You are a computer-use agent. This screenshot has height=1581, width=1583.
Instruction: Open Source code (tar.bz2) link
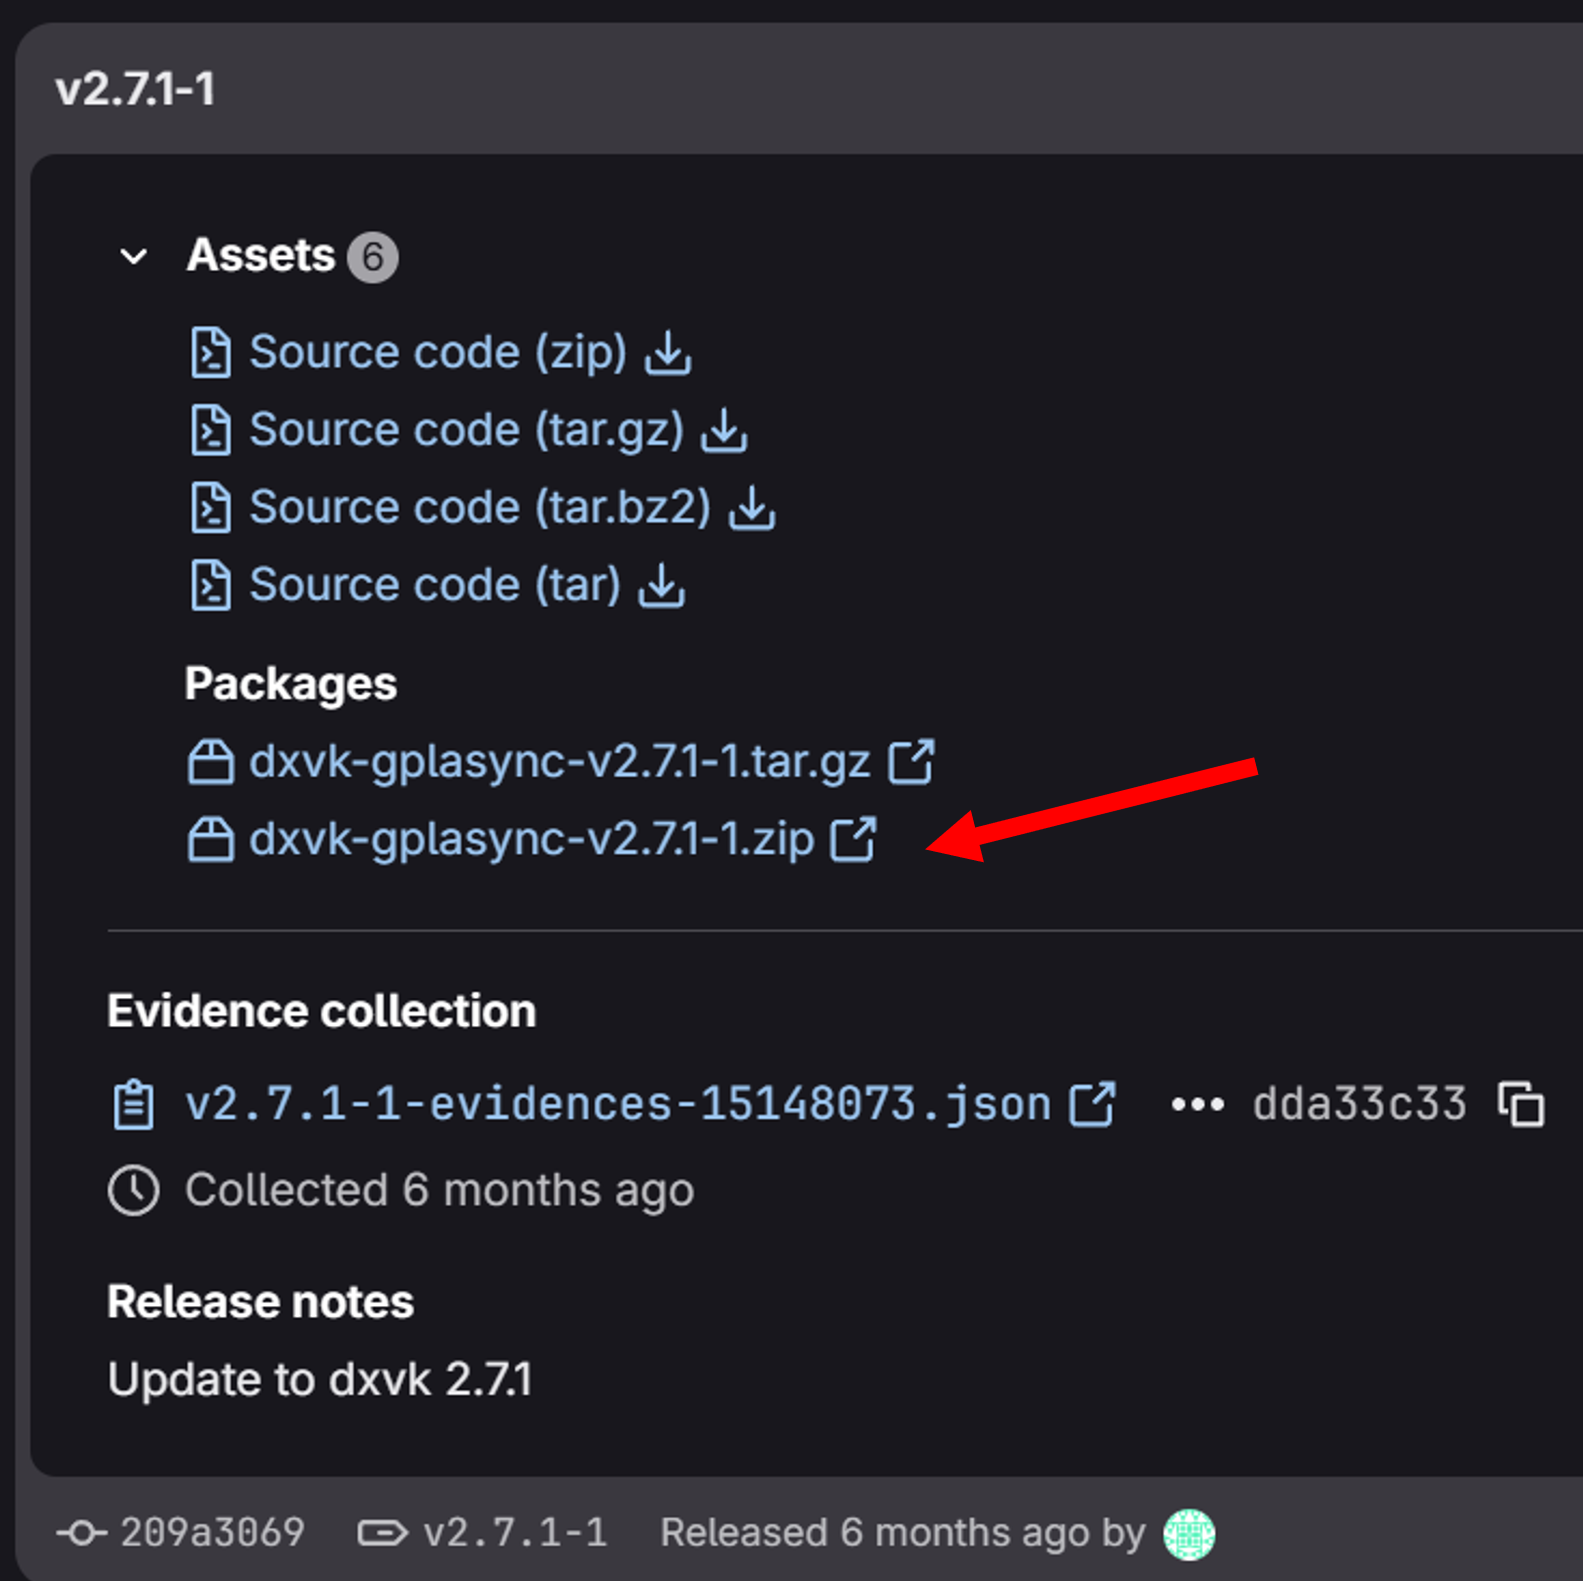[480, 507]
